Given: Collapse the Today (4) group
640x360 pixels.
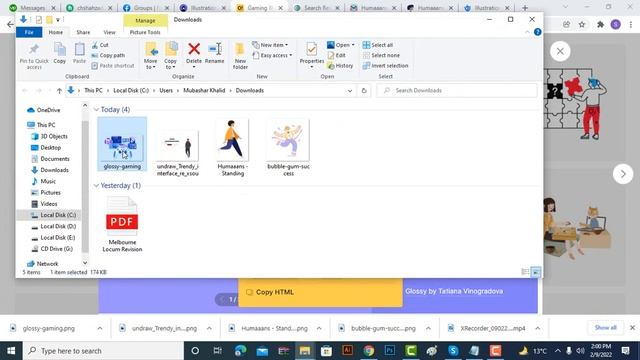Looking at the screenshot, I should tap(96, 109).
